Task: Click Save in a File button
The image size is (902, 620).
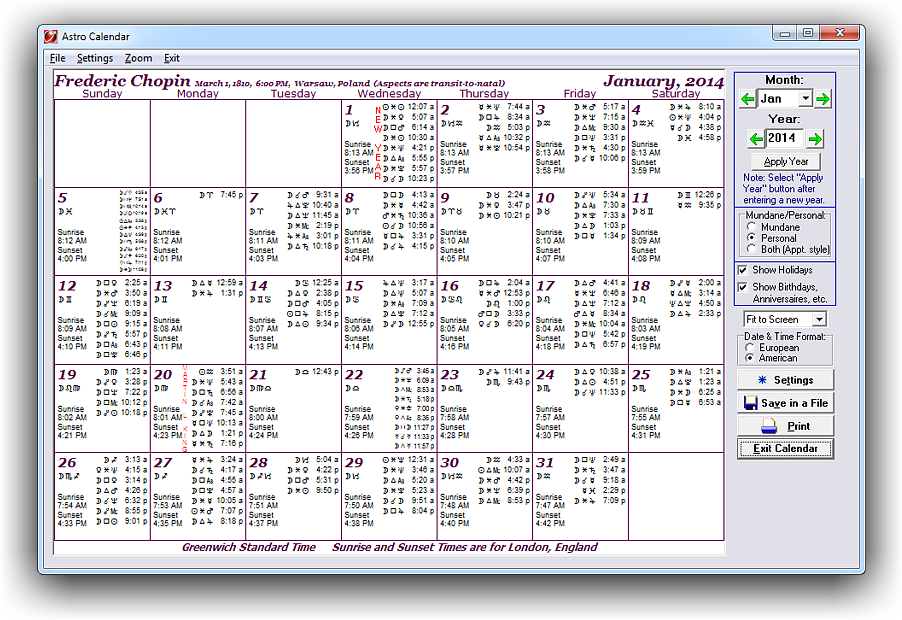Action: [x=785, y=403]
